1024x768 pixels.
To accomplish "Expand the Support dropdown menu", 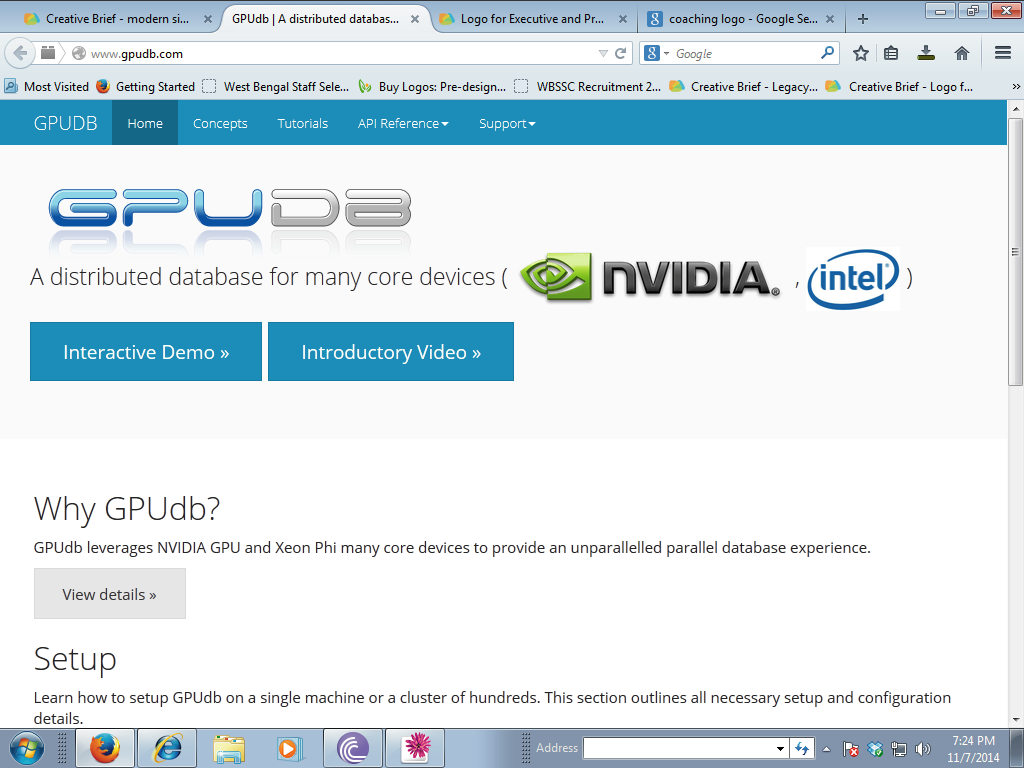I will (507, 123).
